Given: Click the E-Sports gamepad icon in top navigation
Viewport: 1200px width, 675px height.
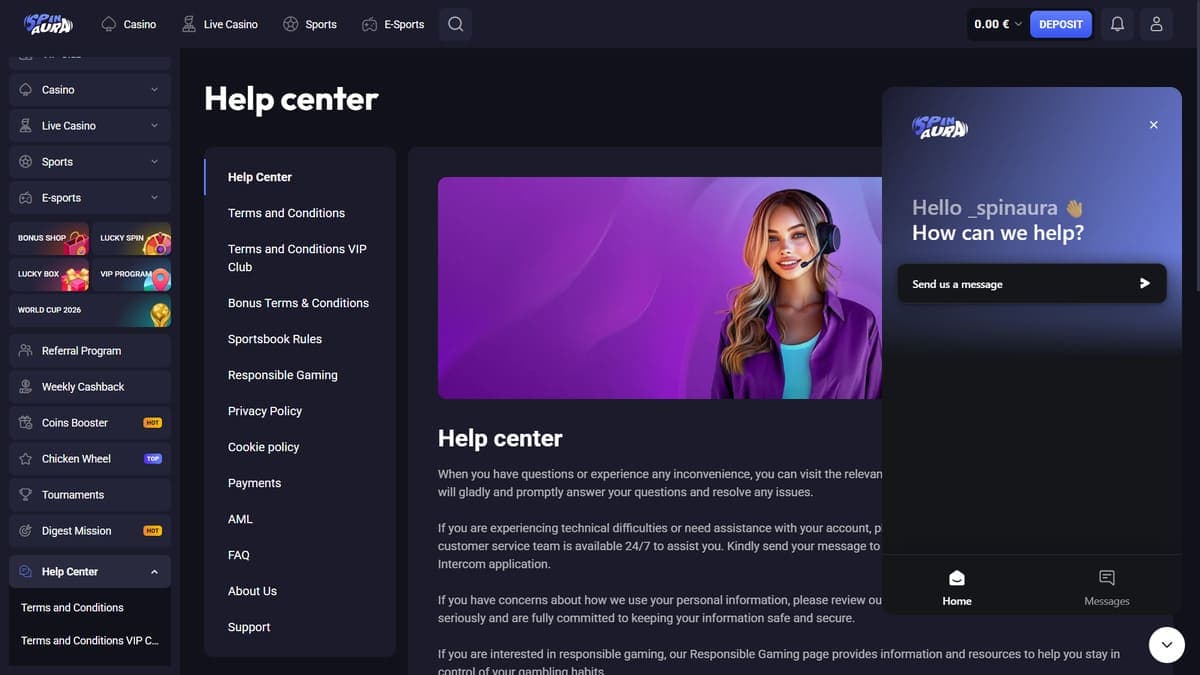Looking at the screenshot, I should 370,24.
